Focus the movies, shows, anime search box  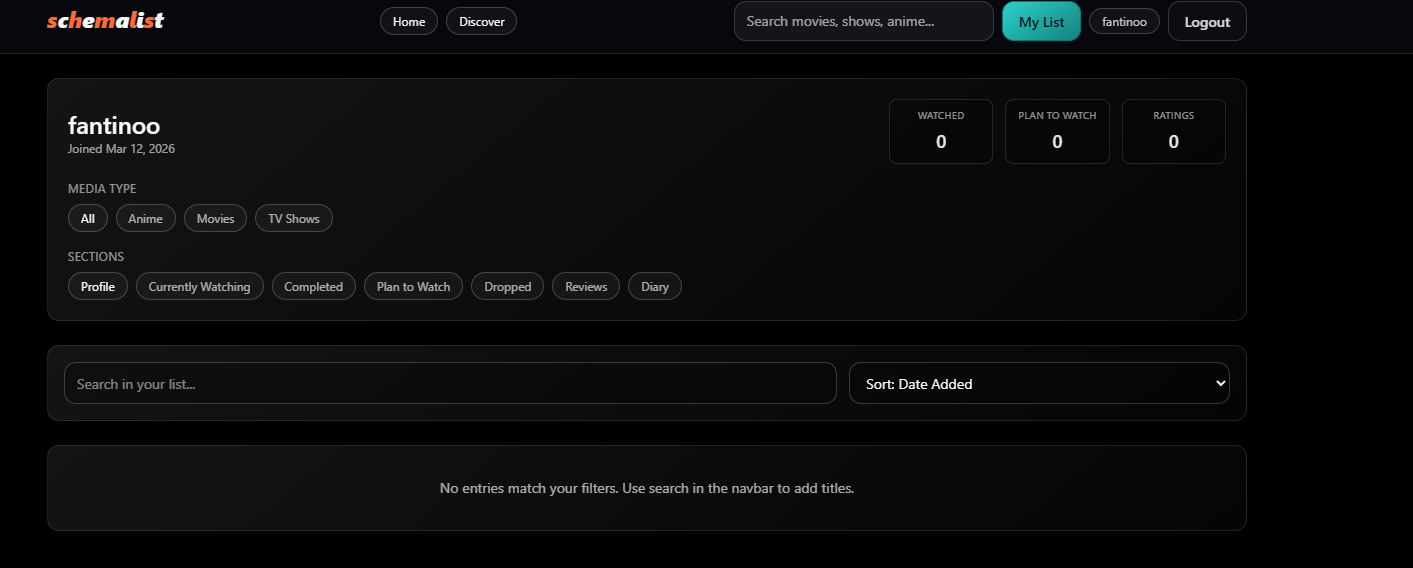(864, 21)
